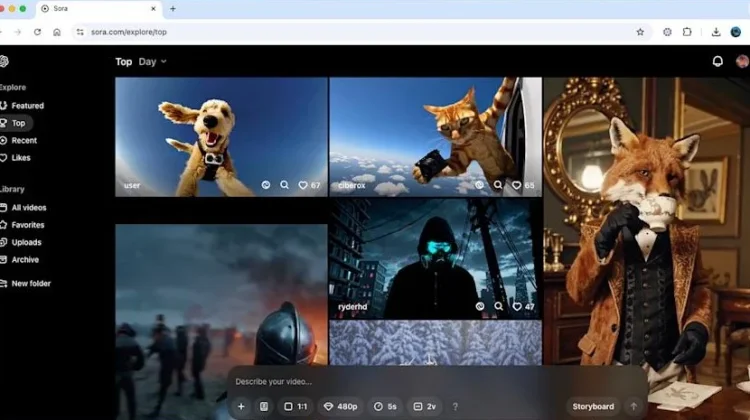The height and width of the screenshot is (420, 750).
Task: Add media with the plus button
Action: pyautogui.click(x=241, y=406)
